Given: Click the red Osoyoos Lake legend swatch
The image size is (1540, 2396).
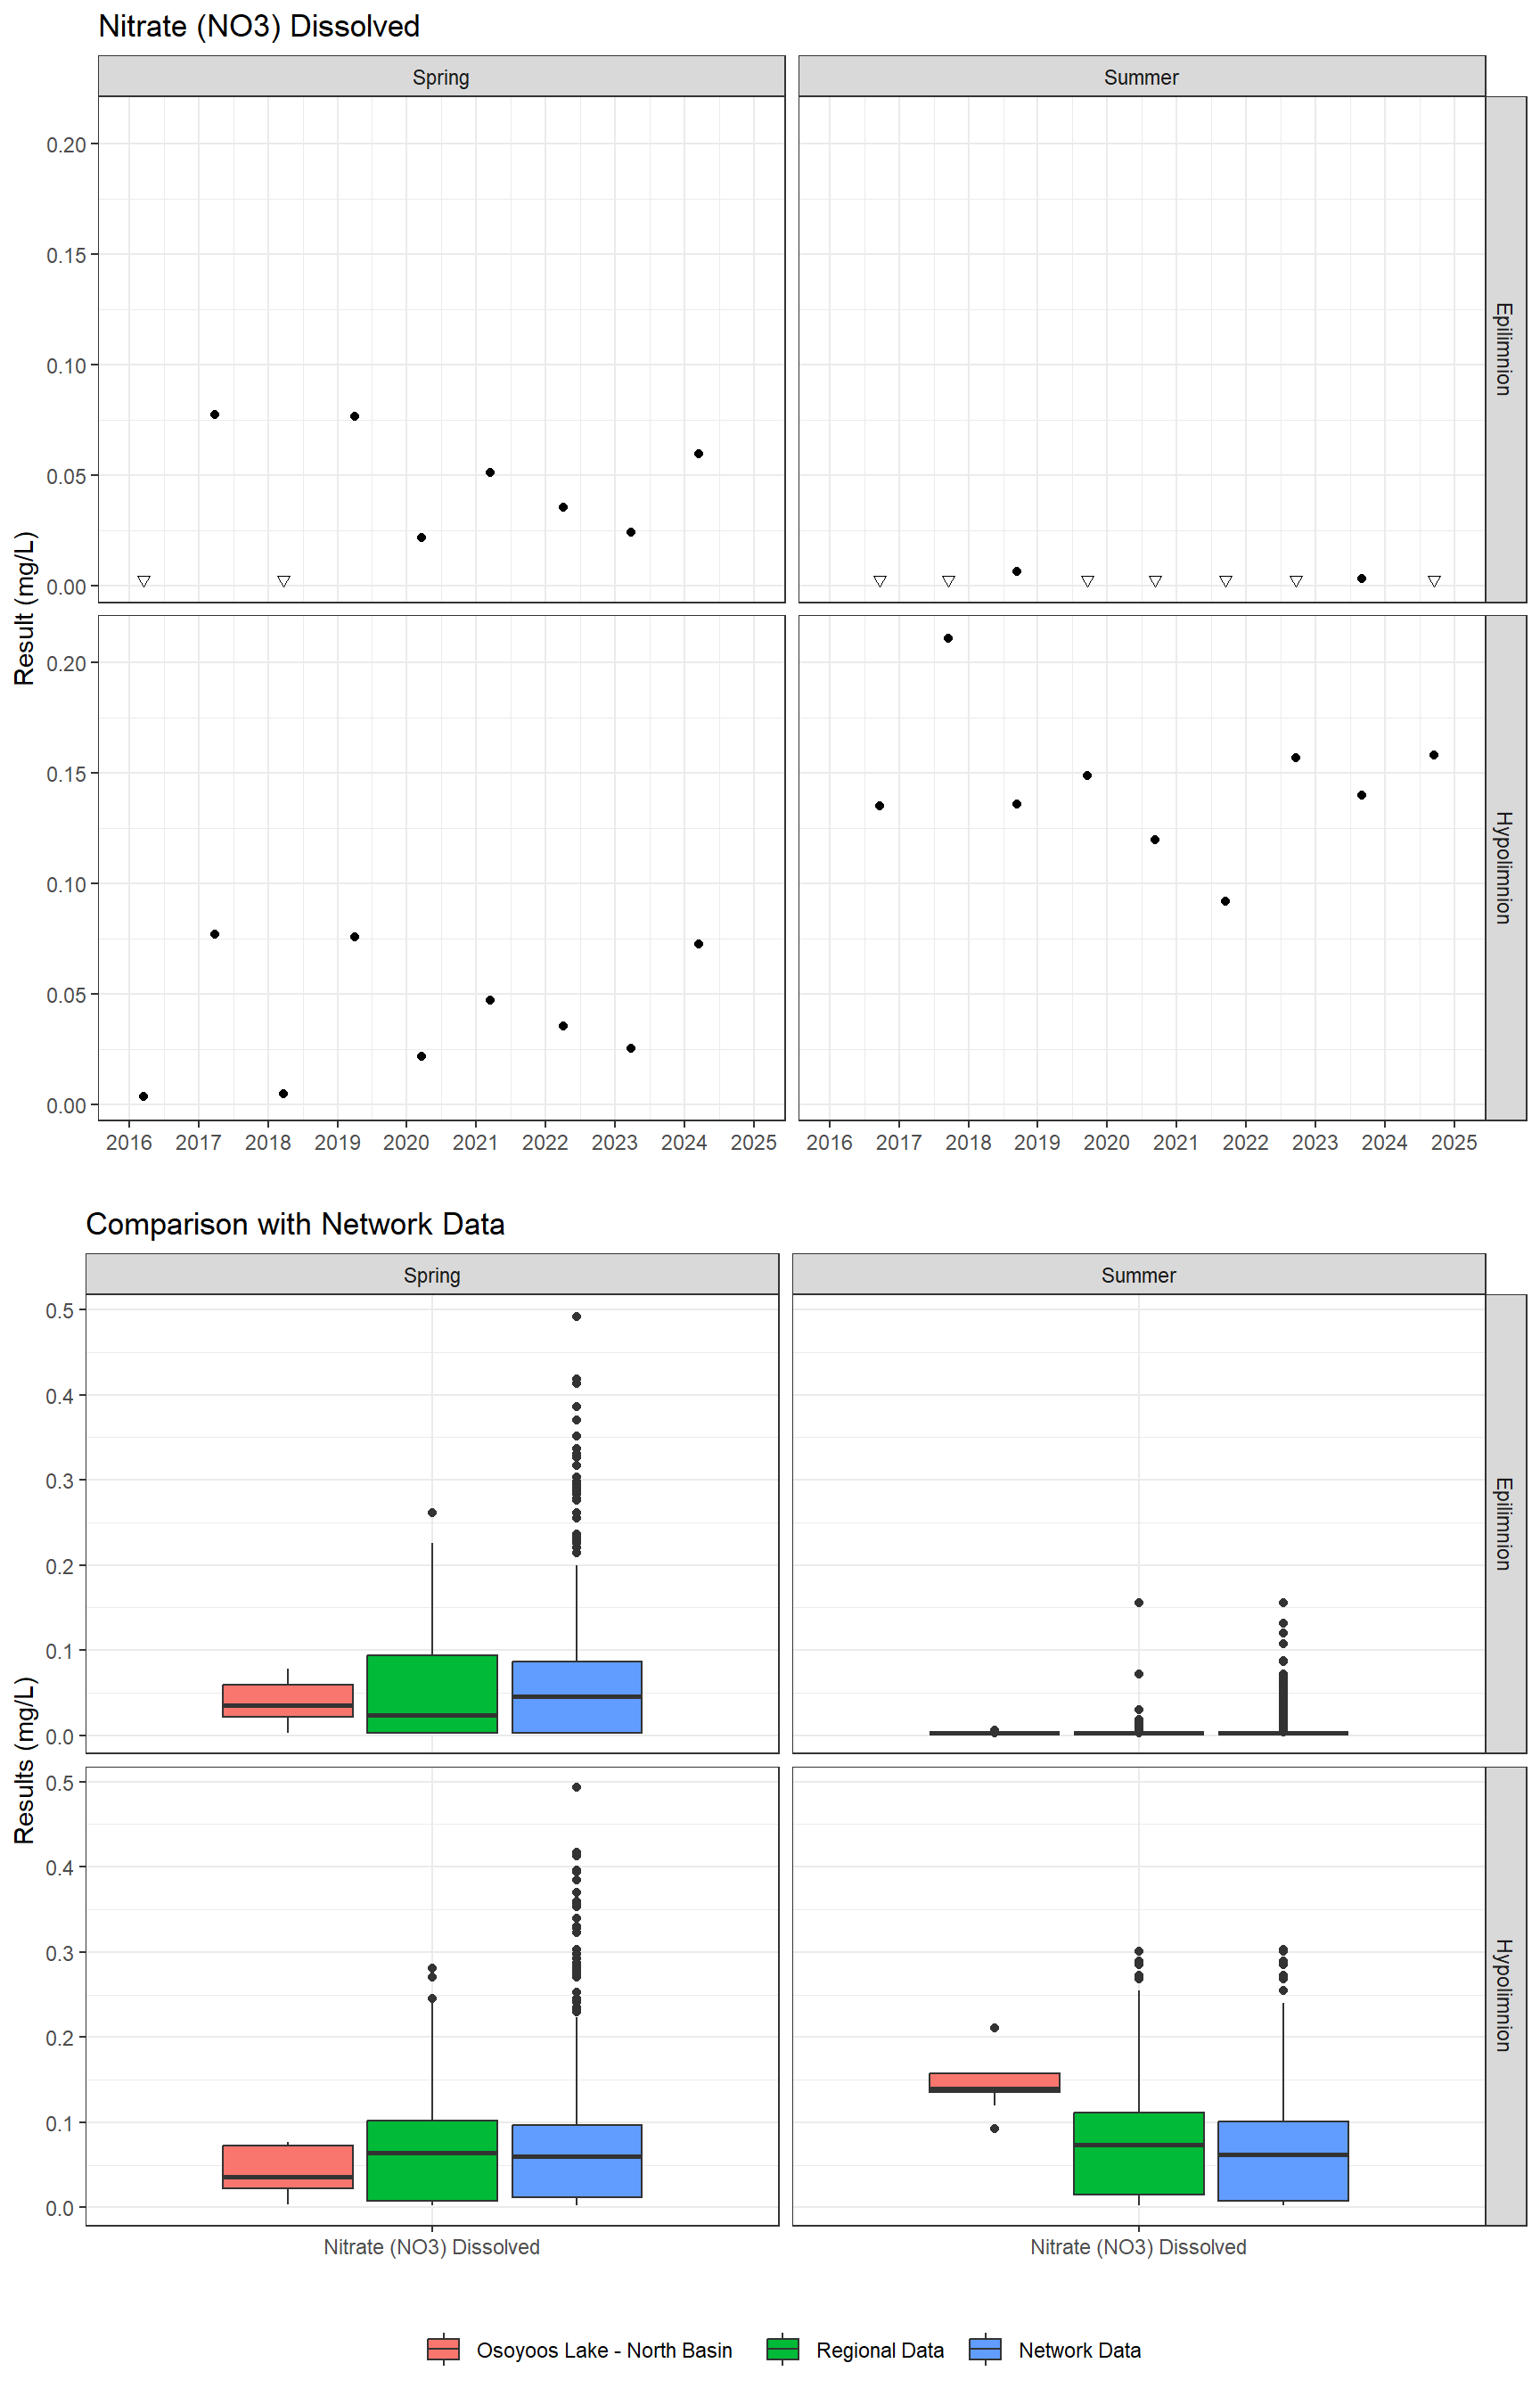Looking at the screenshot, I should pos(443,2349).
